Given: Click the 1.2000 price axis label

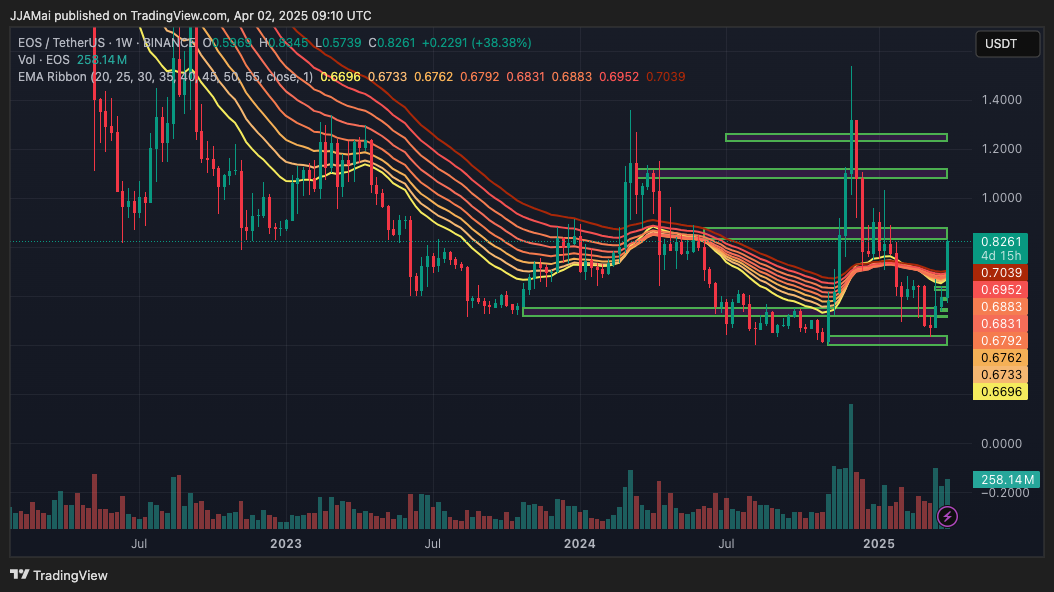Looking at the screenshot, I should coord(1002,149).
